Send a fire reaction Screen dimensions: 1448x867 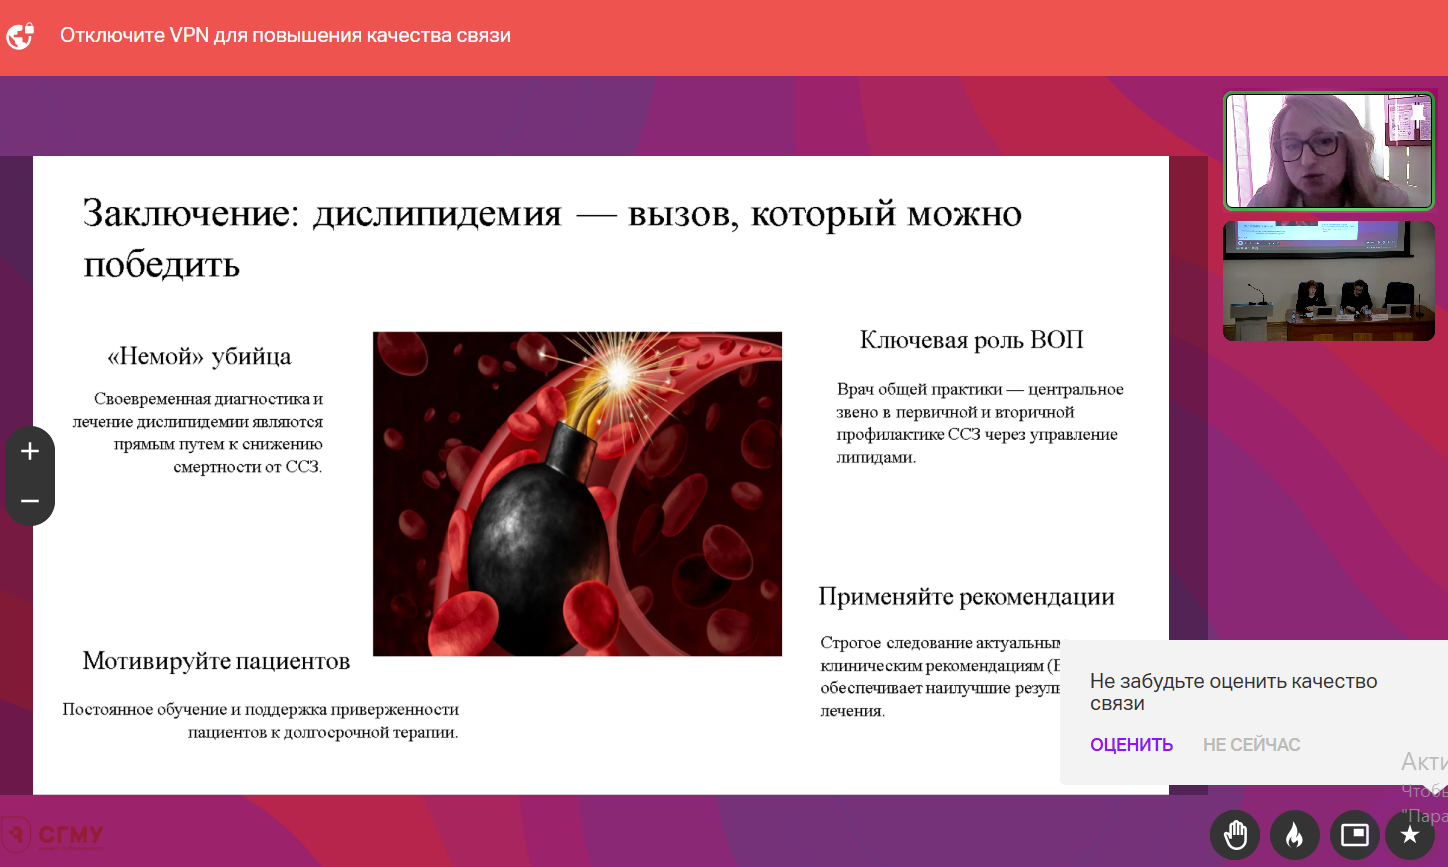pos(1294,834)
